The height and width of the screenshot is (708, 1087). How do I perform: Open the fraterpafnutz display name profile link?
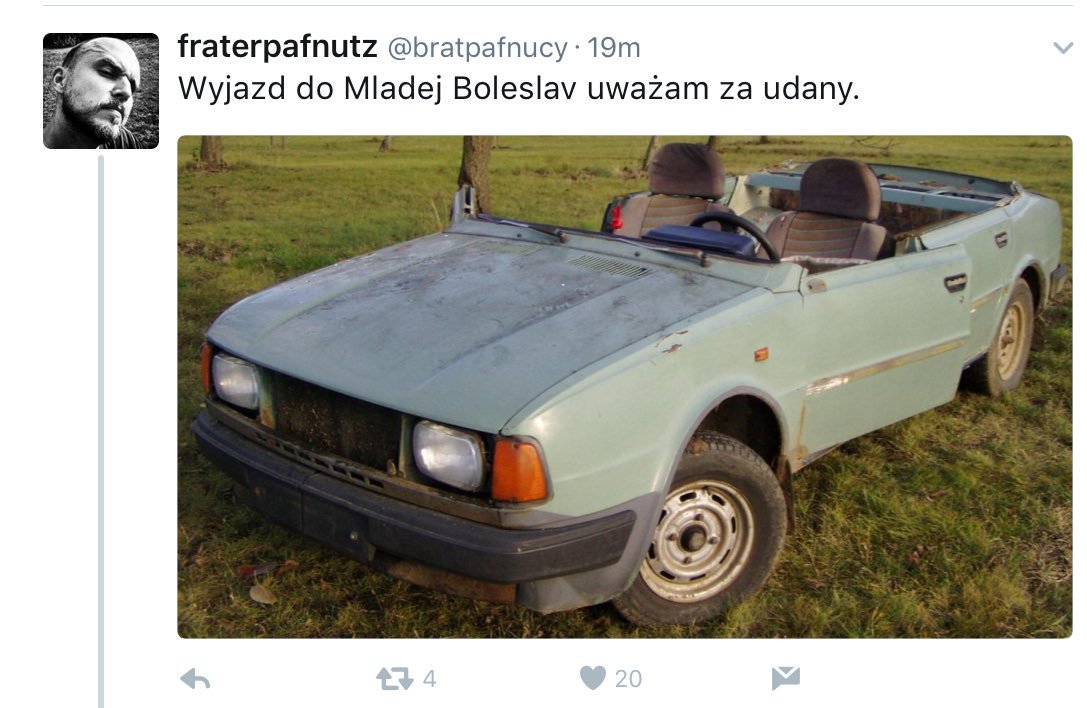click(277, 46)
